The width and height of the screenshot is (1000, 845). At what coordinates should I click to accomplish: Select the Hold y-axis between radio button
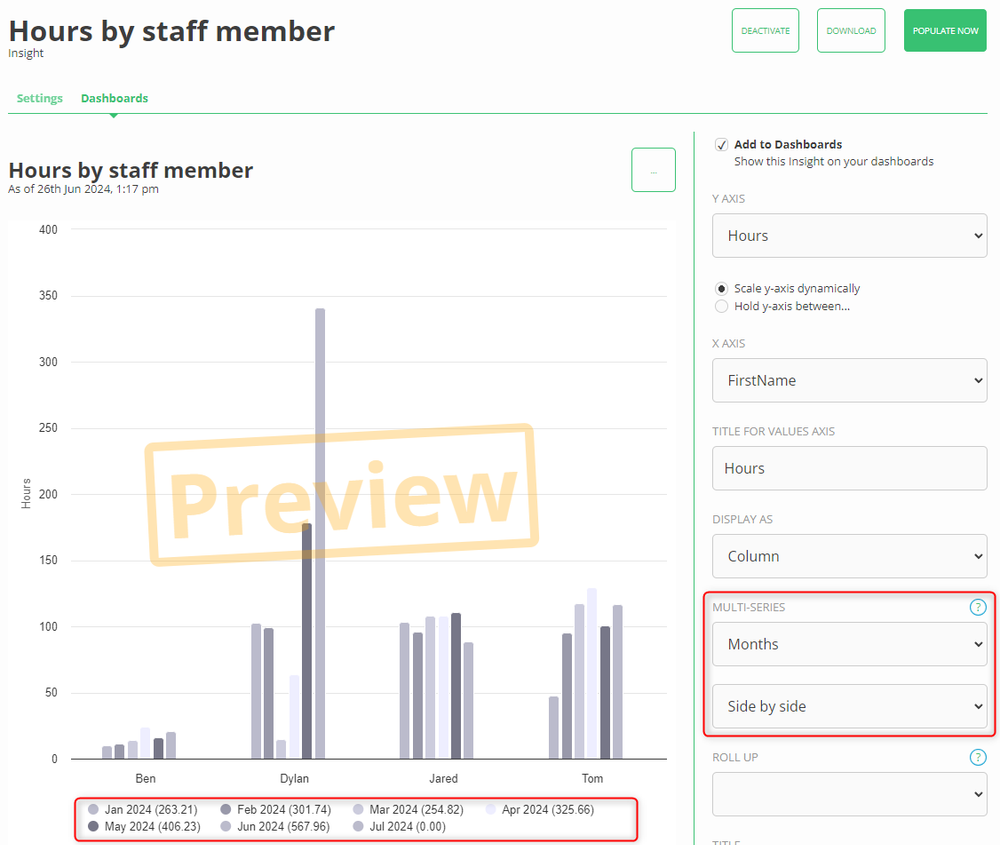pos(721,306)
